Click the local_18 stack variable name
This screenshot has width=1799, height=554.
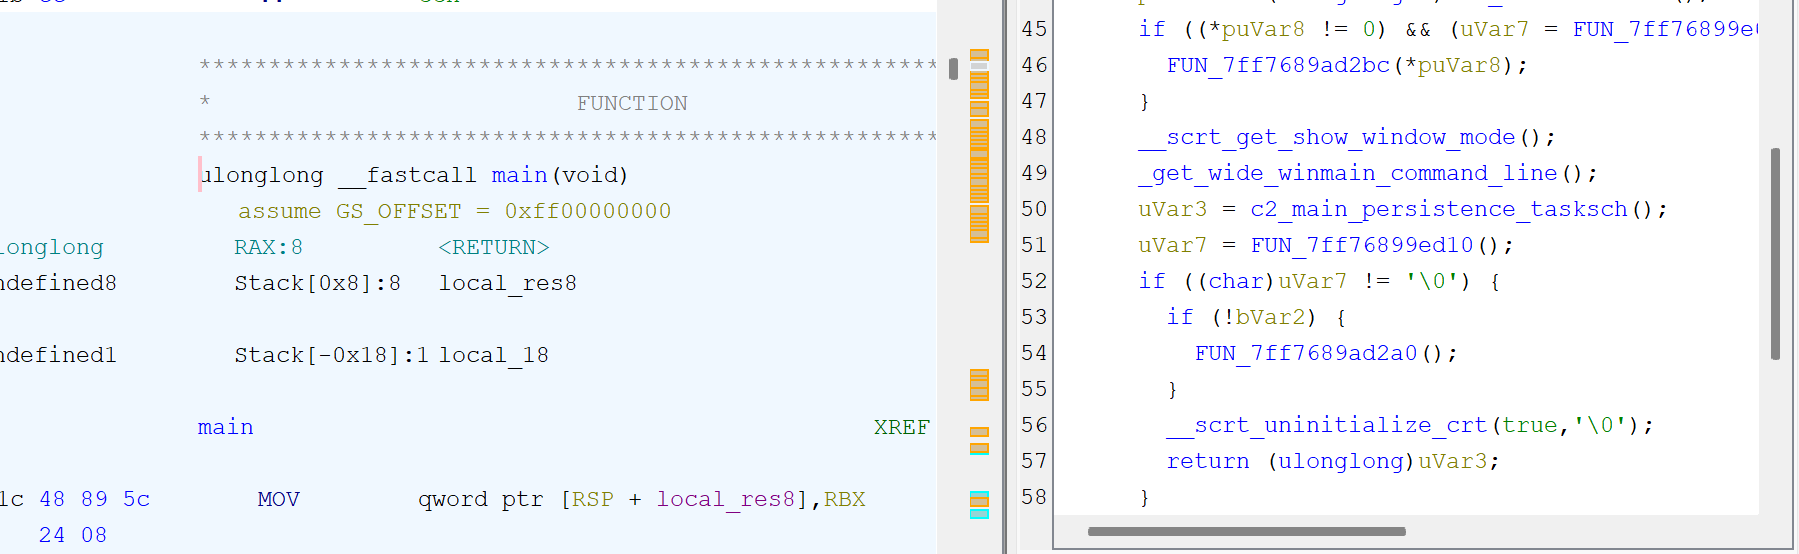coord(493,355)
